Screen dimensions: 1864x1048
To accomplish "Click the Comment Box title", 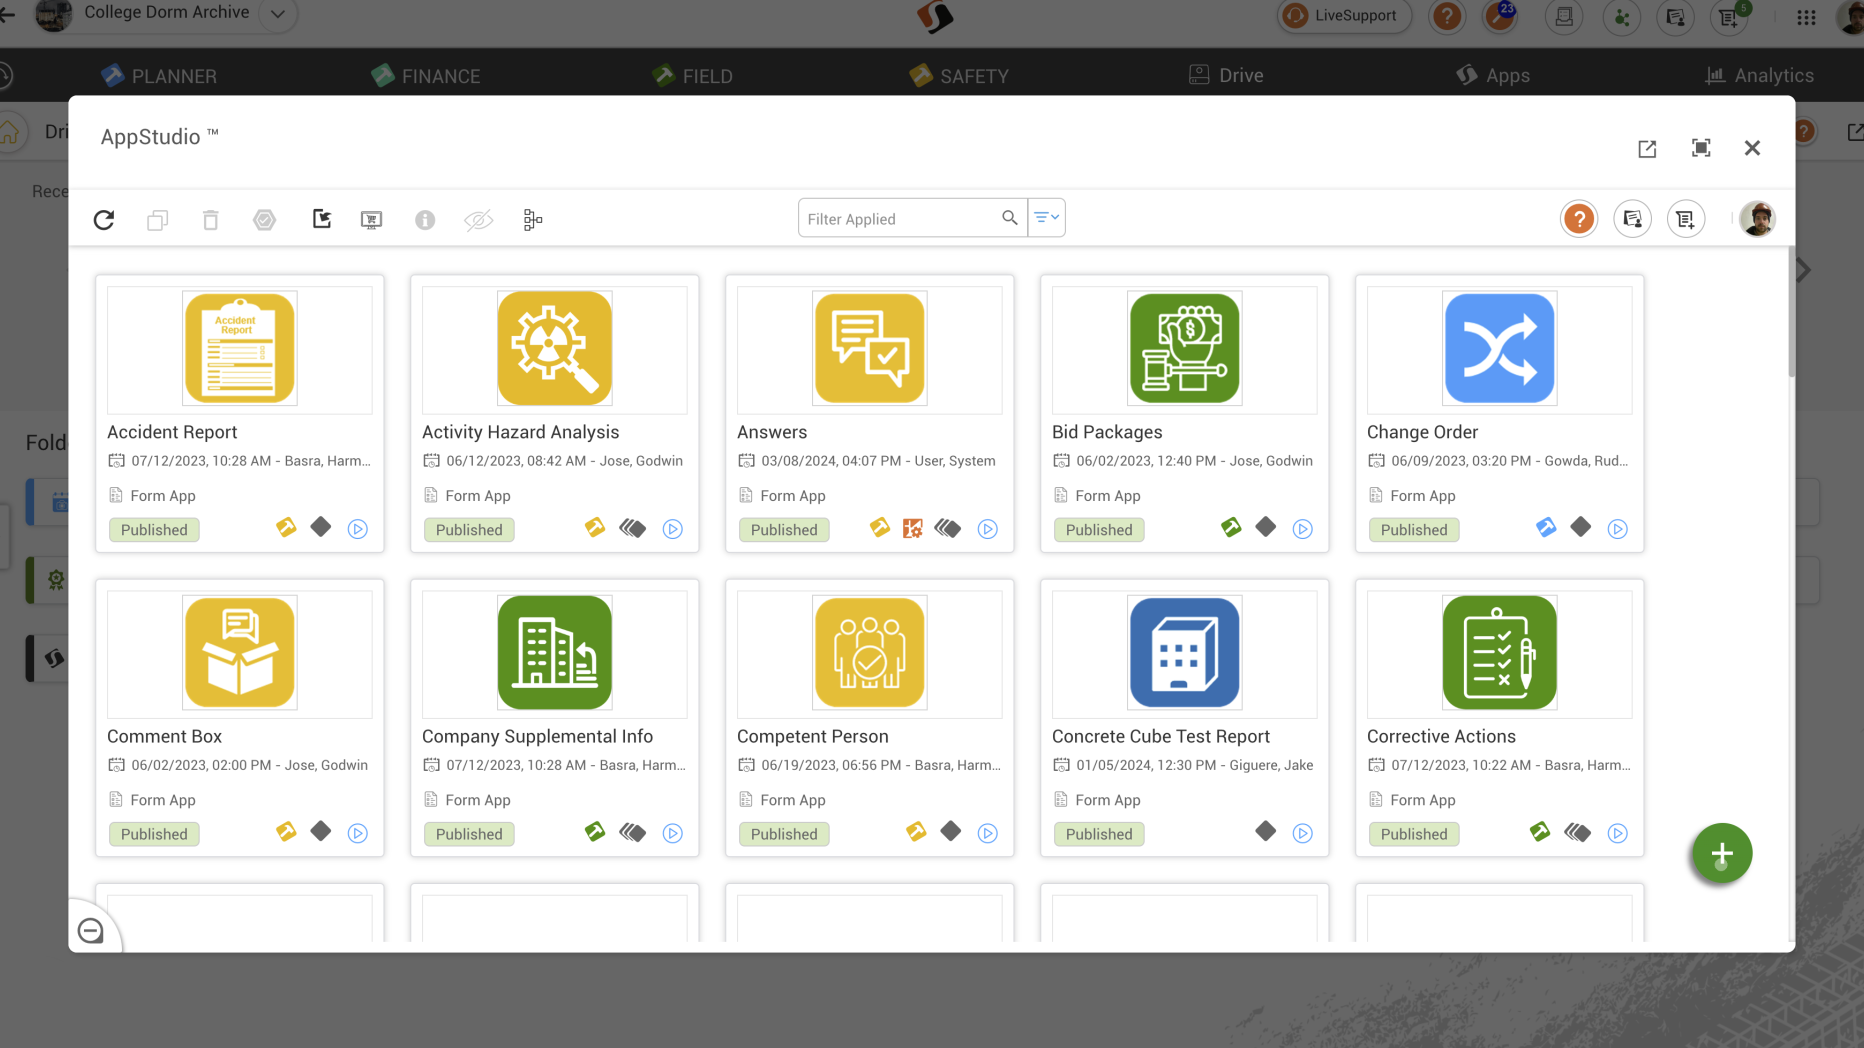I will [x=164, y=736].
